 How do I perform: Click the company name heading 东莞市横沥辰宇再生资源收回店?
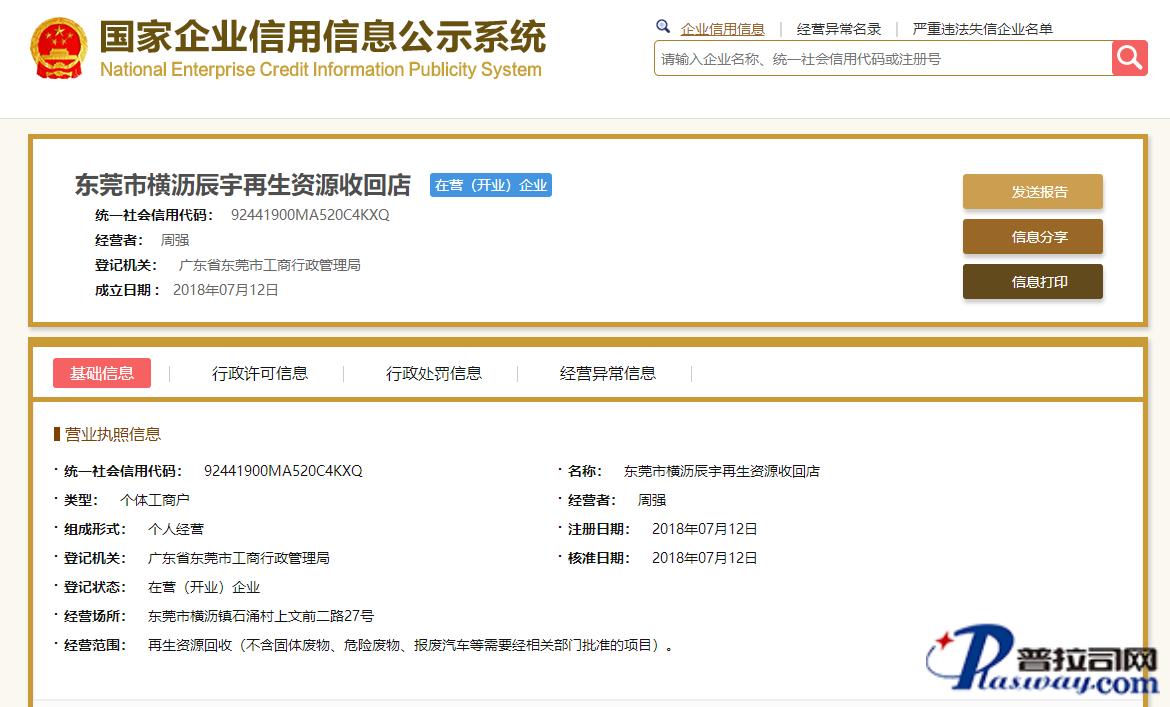[x=243, y=185]
